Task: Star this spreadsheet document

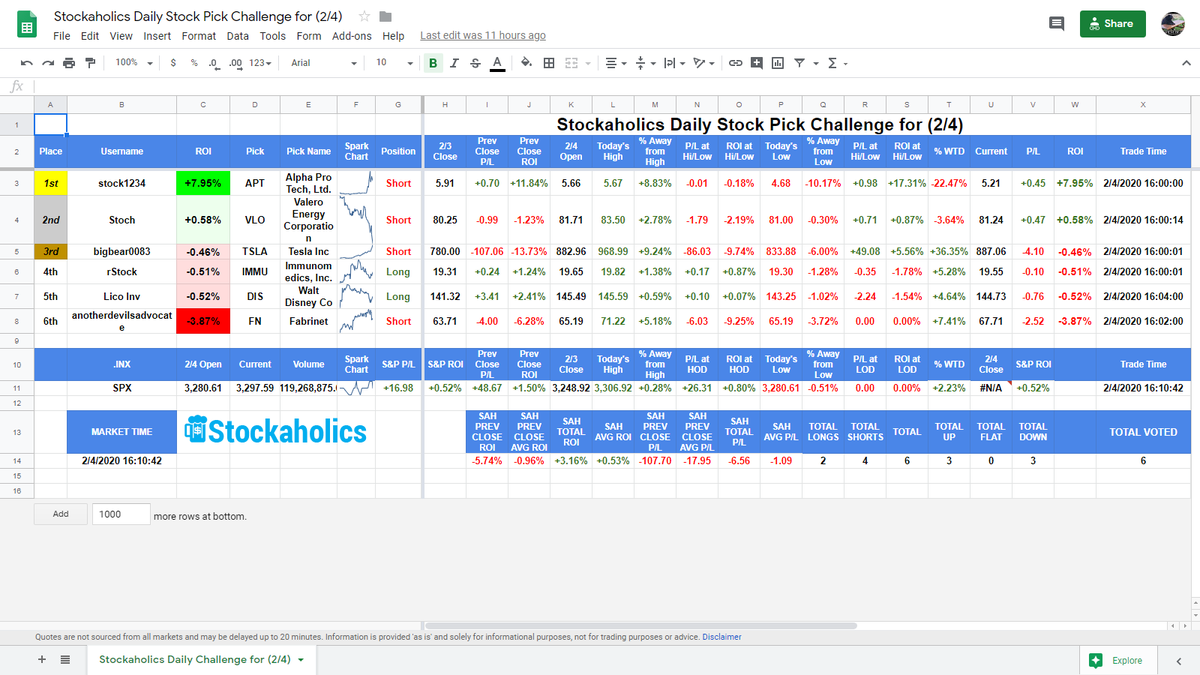Action: [x=365, y=17]
